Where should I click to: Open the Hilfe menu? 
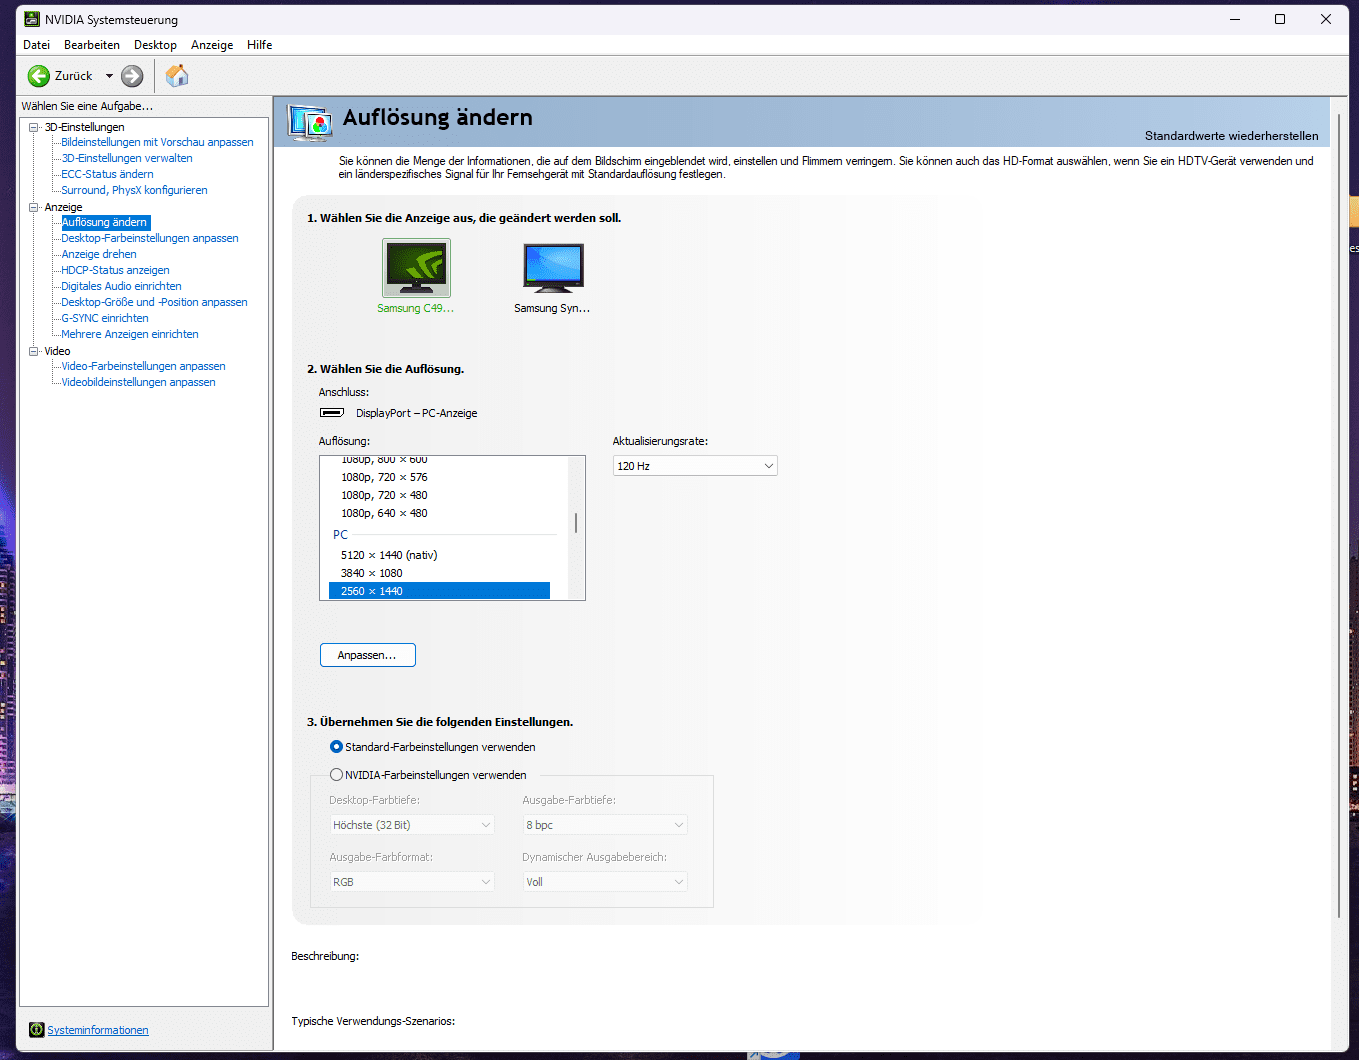pyautogui.click(x=260, y=45)
